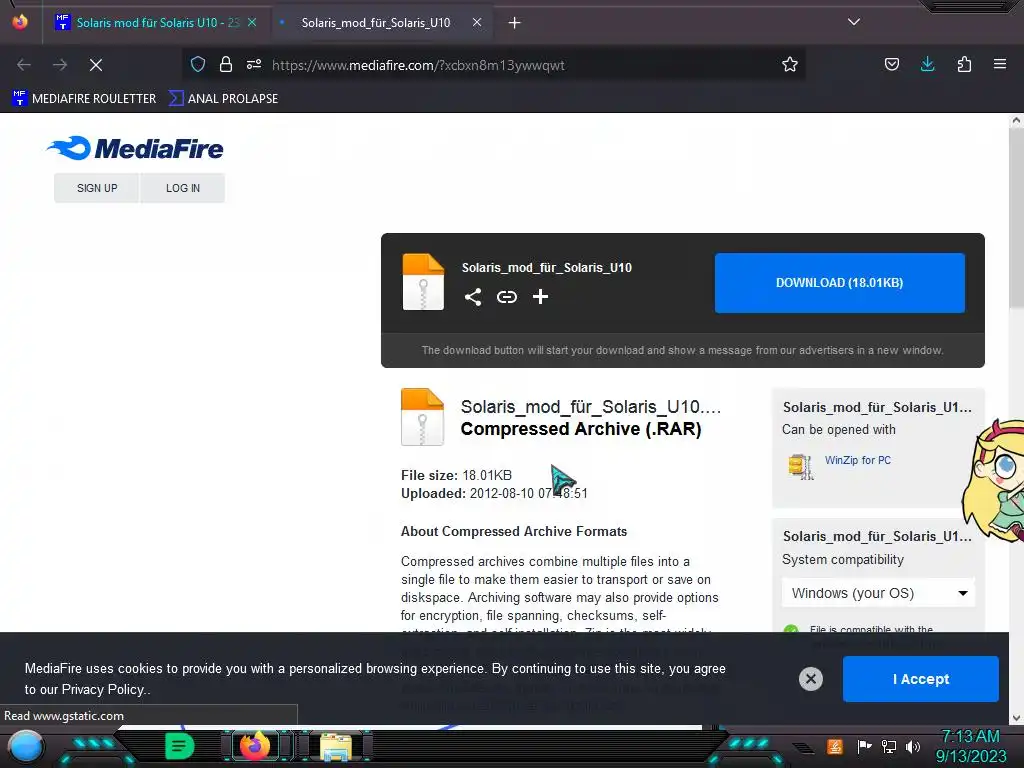
Task: Add file to account plus icon
Action: 540,297
